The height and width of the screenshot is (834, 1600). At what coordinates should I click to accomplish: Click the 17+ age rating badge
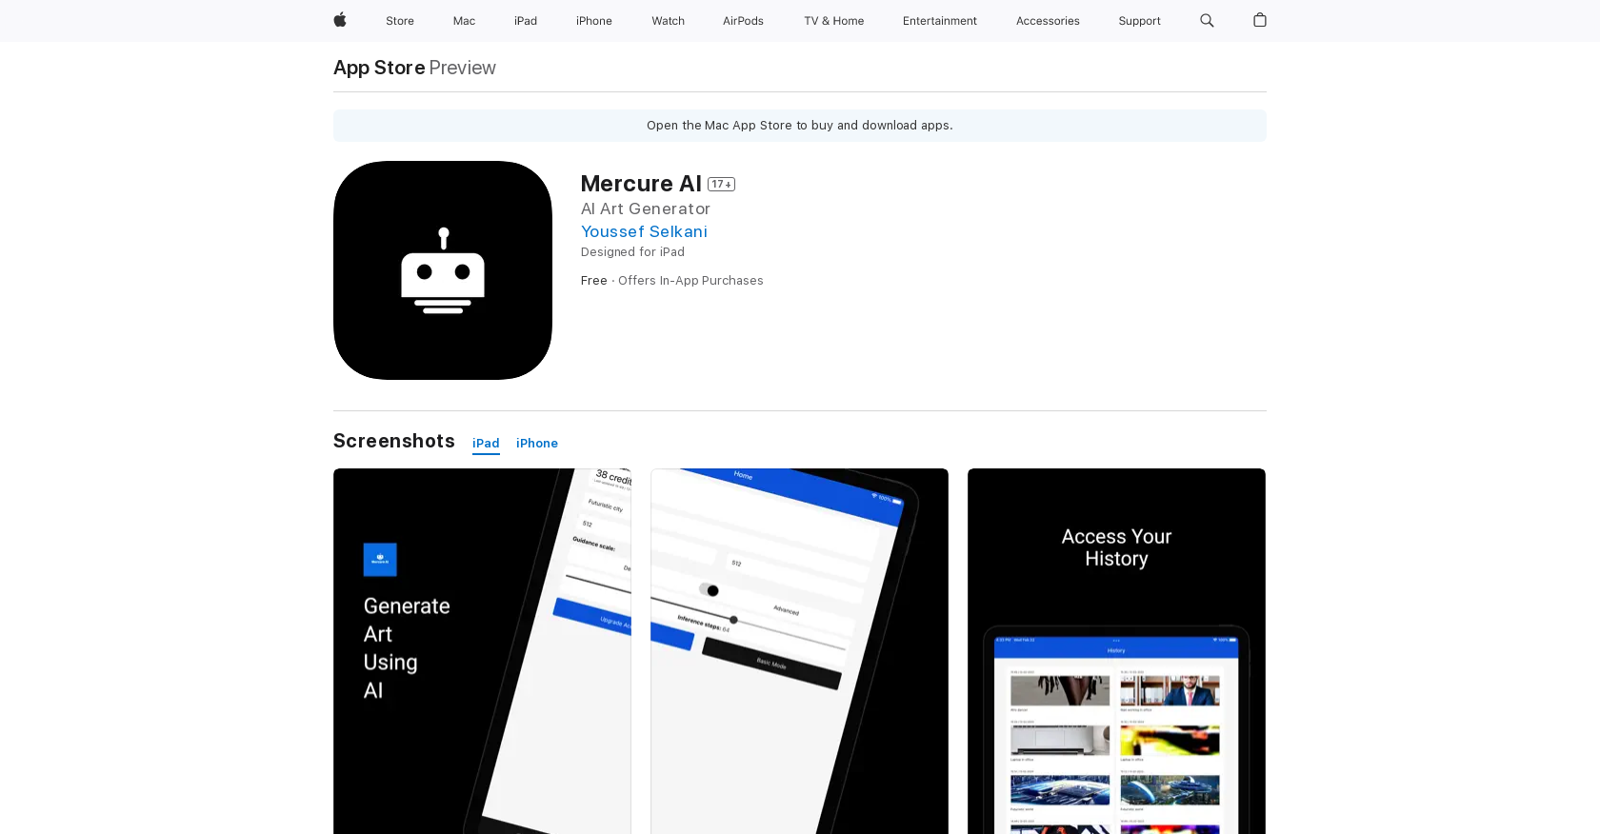(721, 184)
